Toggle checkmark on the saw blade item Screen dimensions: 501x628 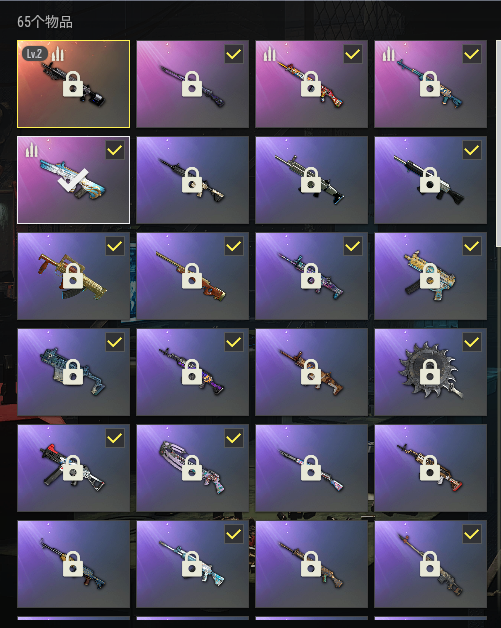[x=472, y=342]
